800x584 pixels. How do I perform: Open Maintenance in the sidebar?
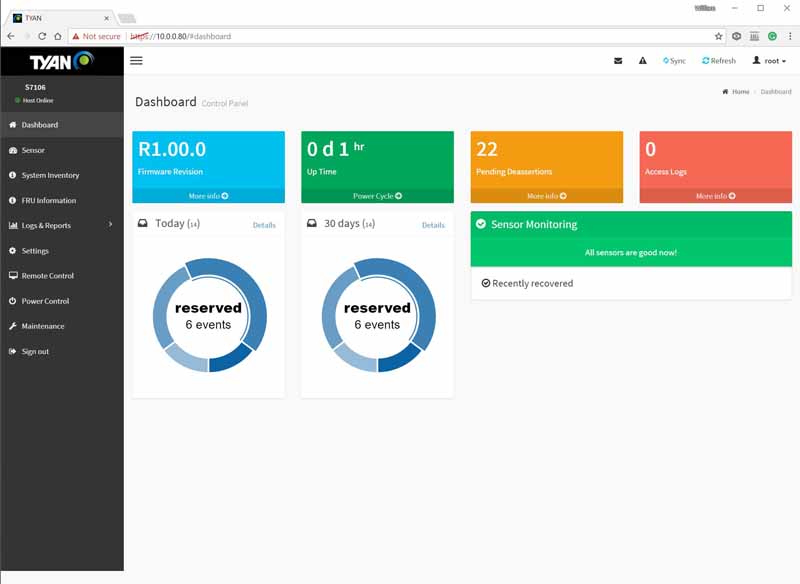click(62, 326)
